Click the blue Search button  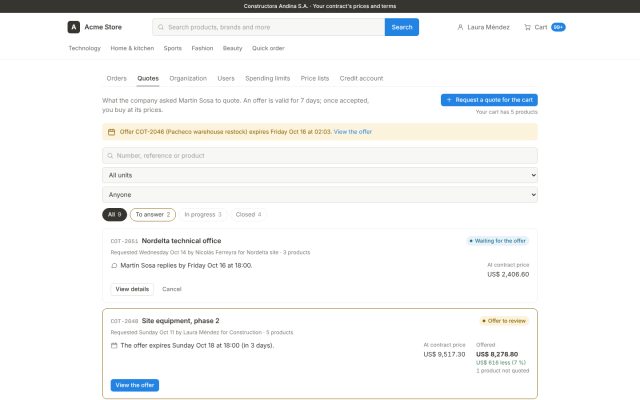click(x=402, y=27)
